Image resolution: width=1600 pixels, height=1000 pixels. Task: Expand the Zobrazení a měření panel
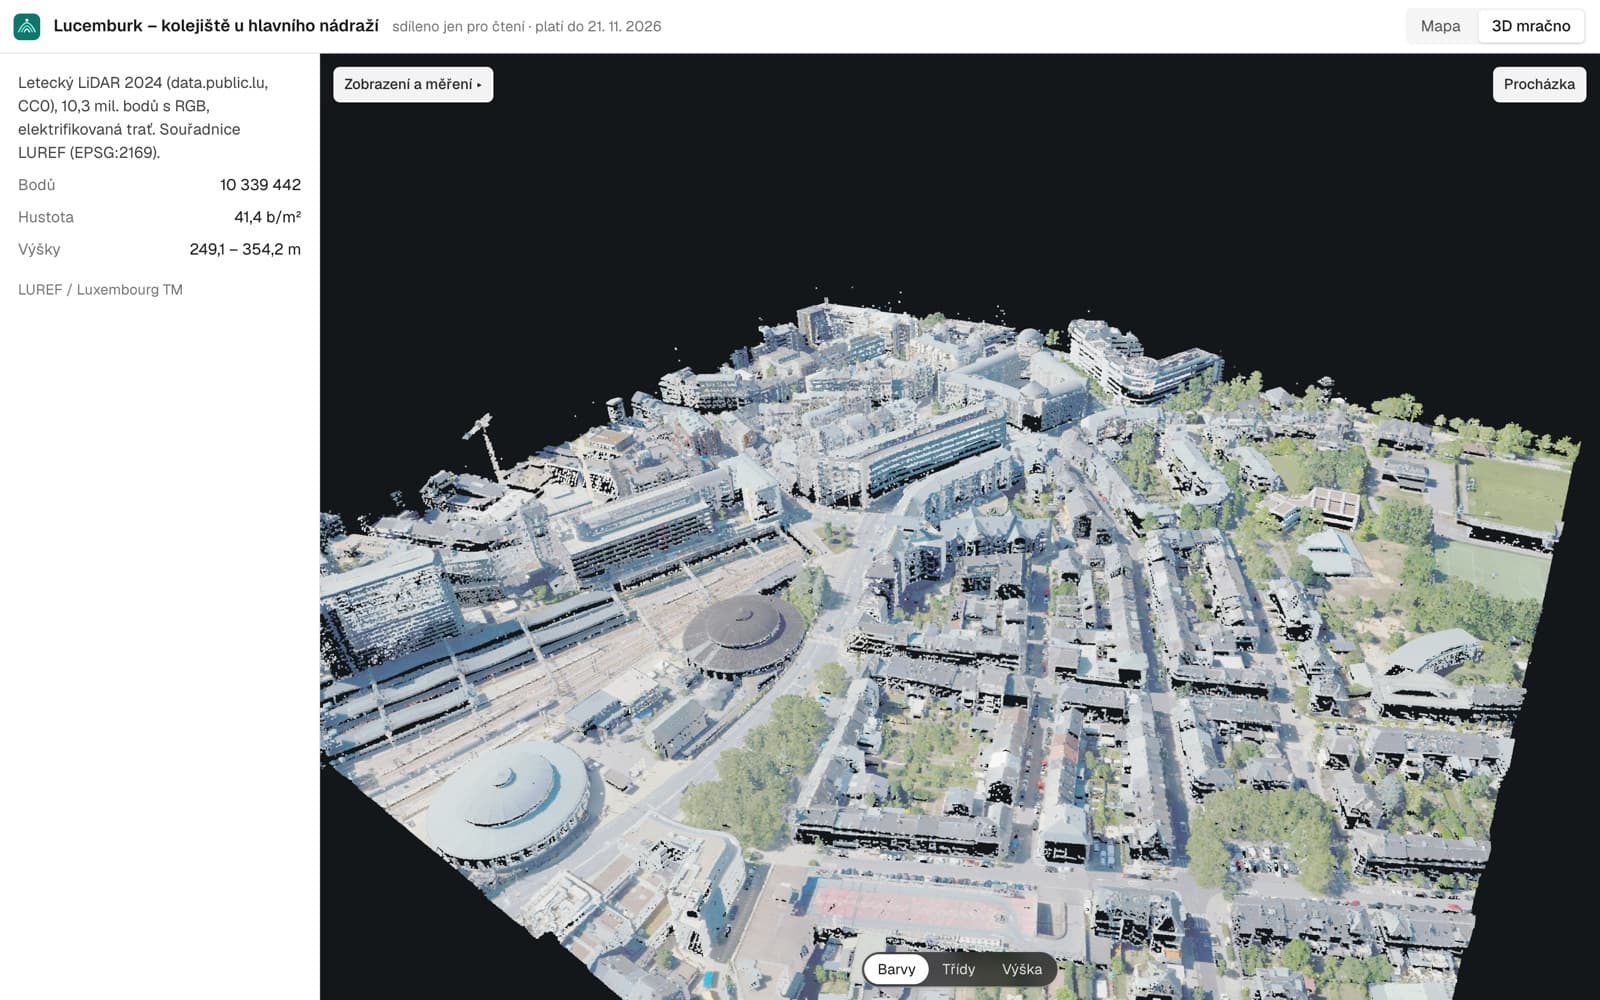(x=413, y=84)
